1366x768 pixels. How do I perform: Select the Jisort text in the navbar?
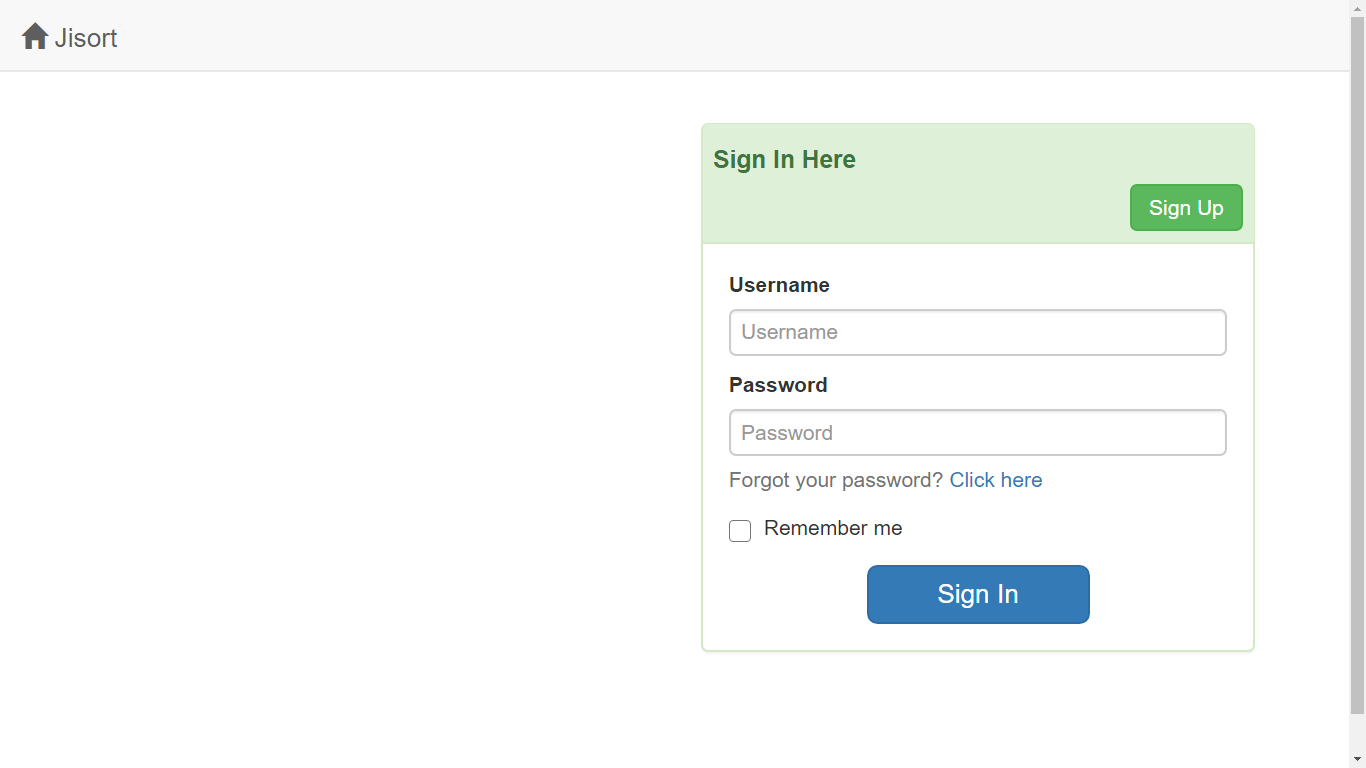tap(88, 38)
